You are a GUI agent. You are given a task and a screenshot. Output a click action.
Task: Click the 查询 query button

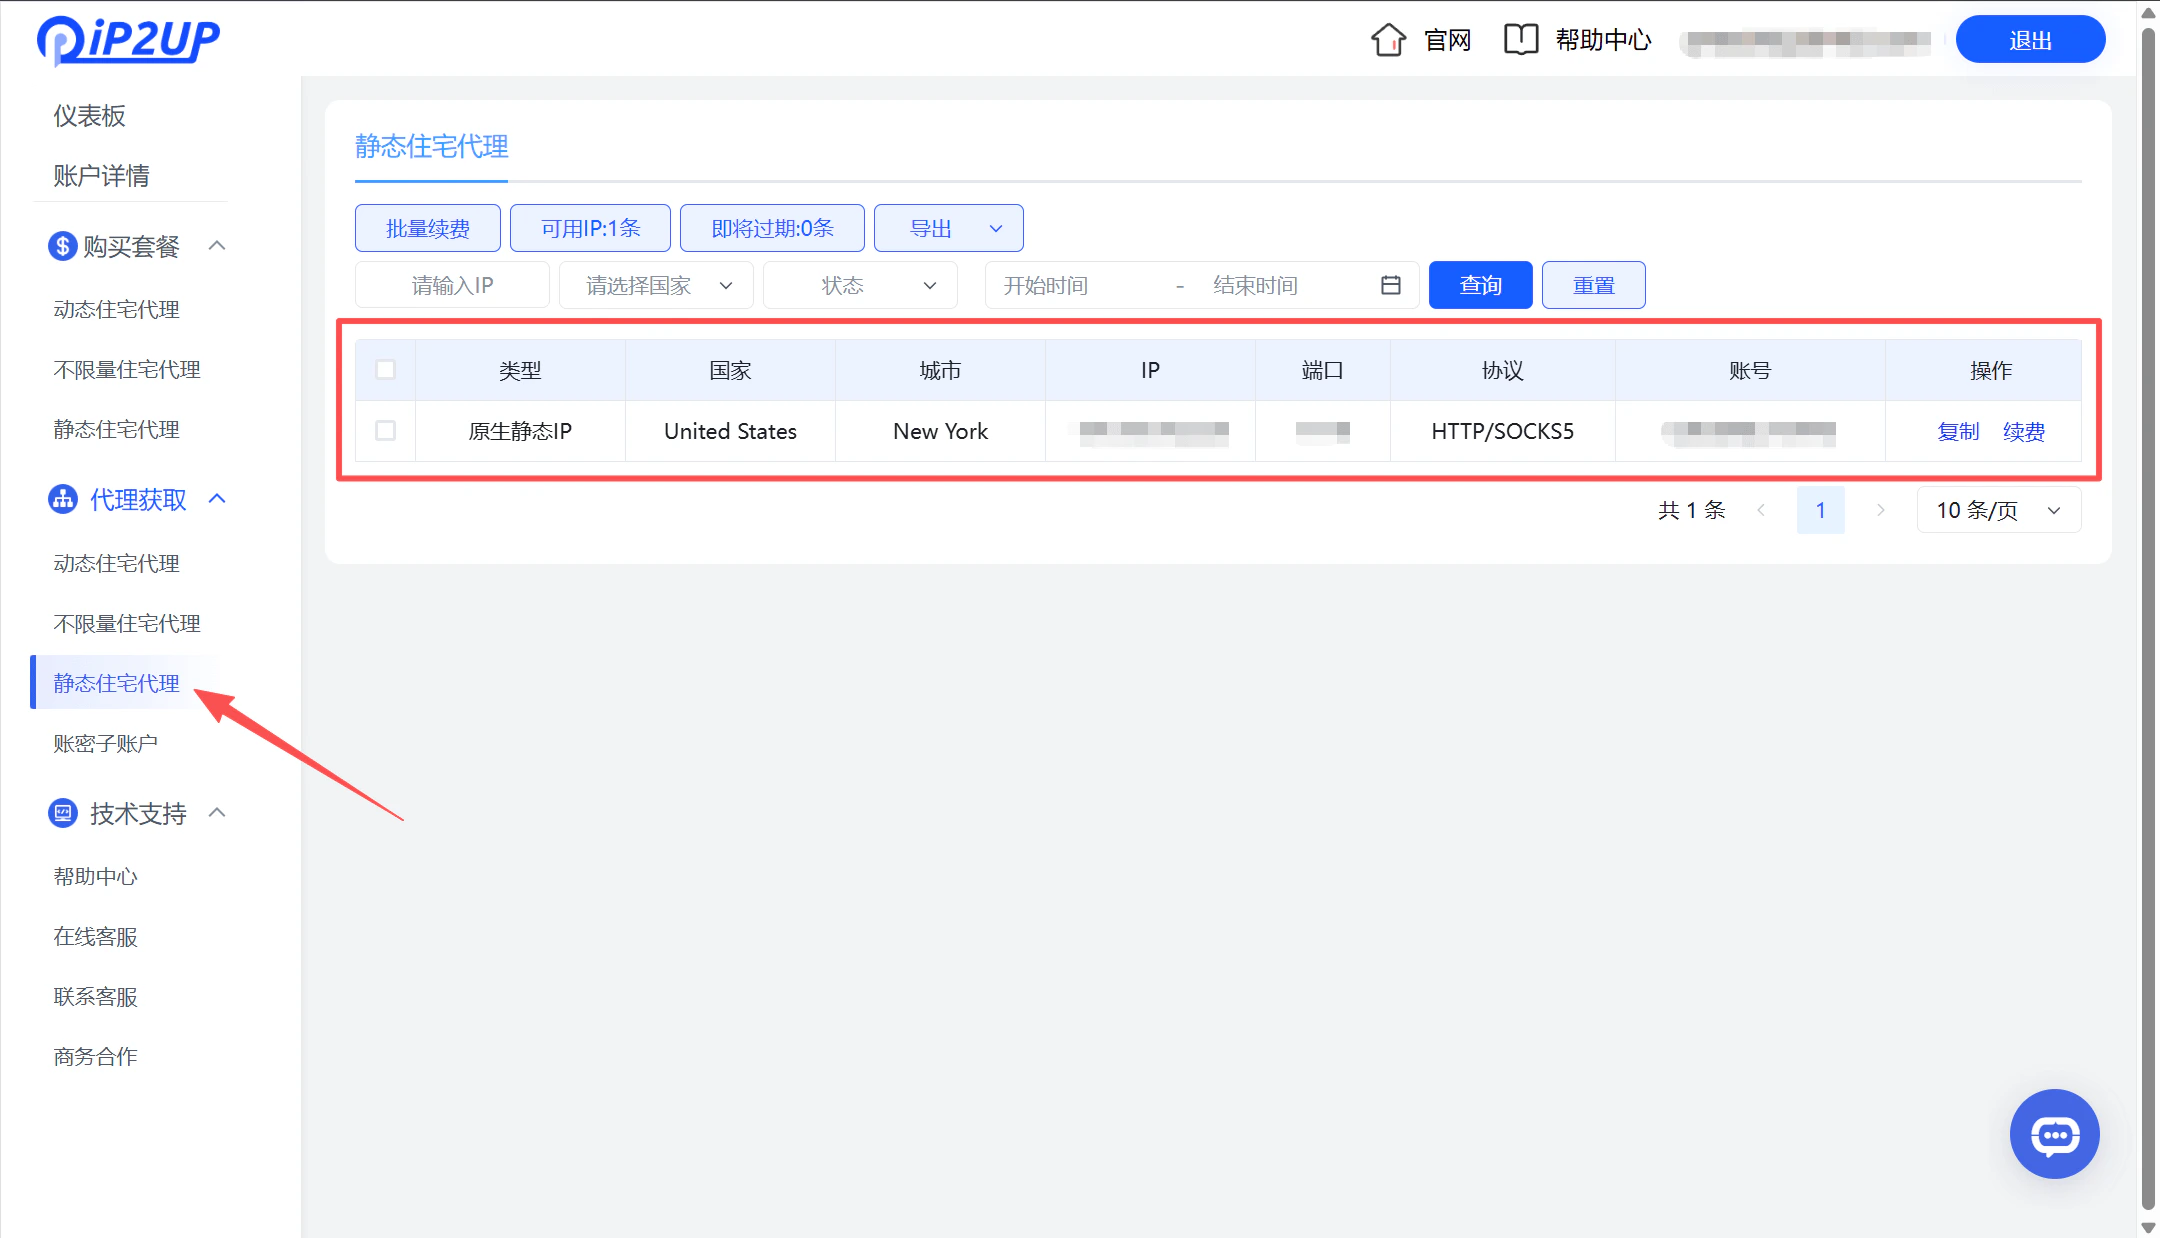[x=1481, y=285]
